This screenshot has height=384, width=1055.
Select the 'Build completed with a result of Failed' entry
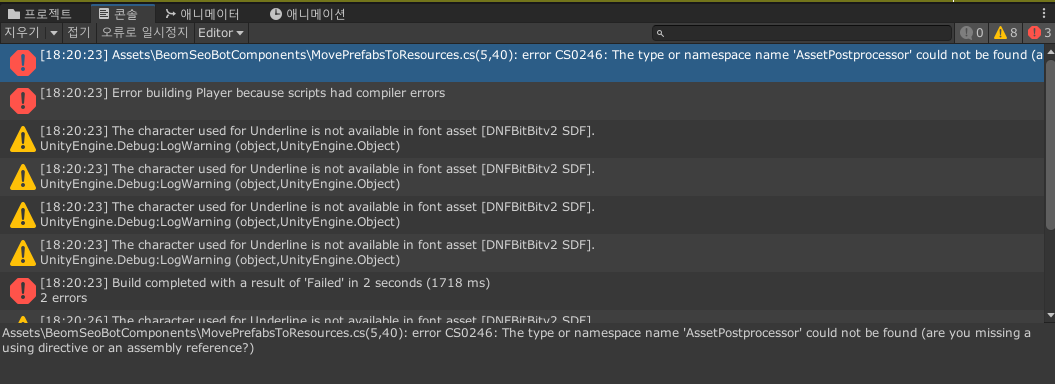pyautogui.click(x=522, y=291)
